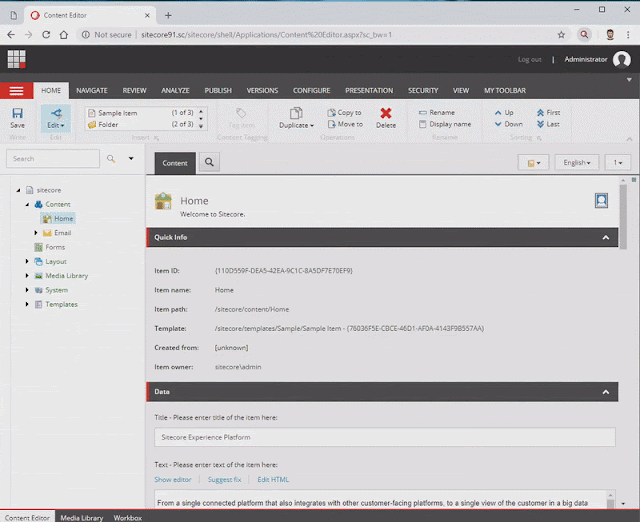This screenshot has height=522, width=640.
Task: Open the Sitecore launchpad grid icon
Action: pyautogui.click(x=16, y=59)
